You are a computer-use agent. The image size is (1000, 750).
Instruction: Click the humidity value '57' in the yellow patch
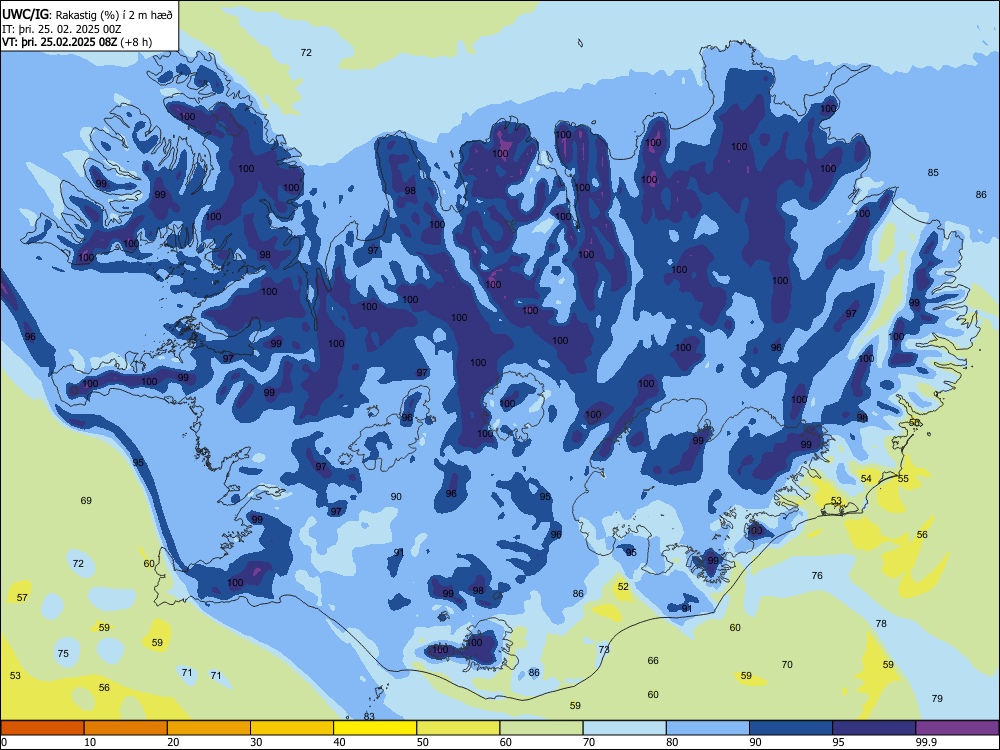[x=22, y=598]
